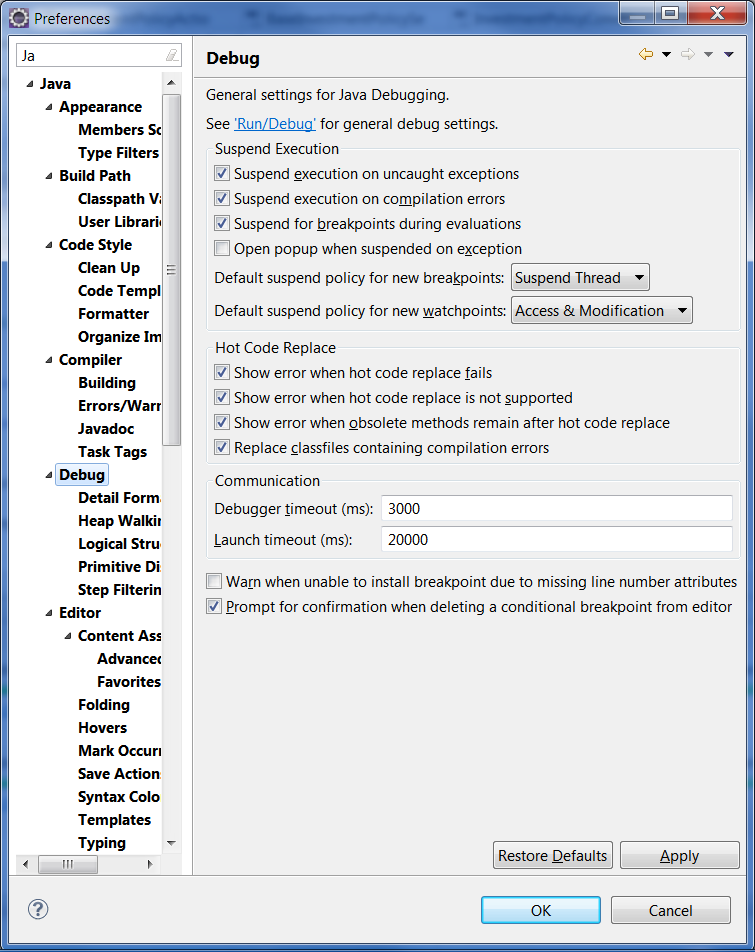Click tree horizontal scrollbar left arrow
This screenshot has width=755, height=952.
point(25,864)
